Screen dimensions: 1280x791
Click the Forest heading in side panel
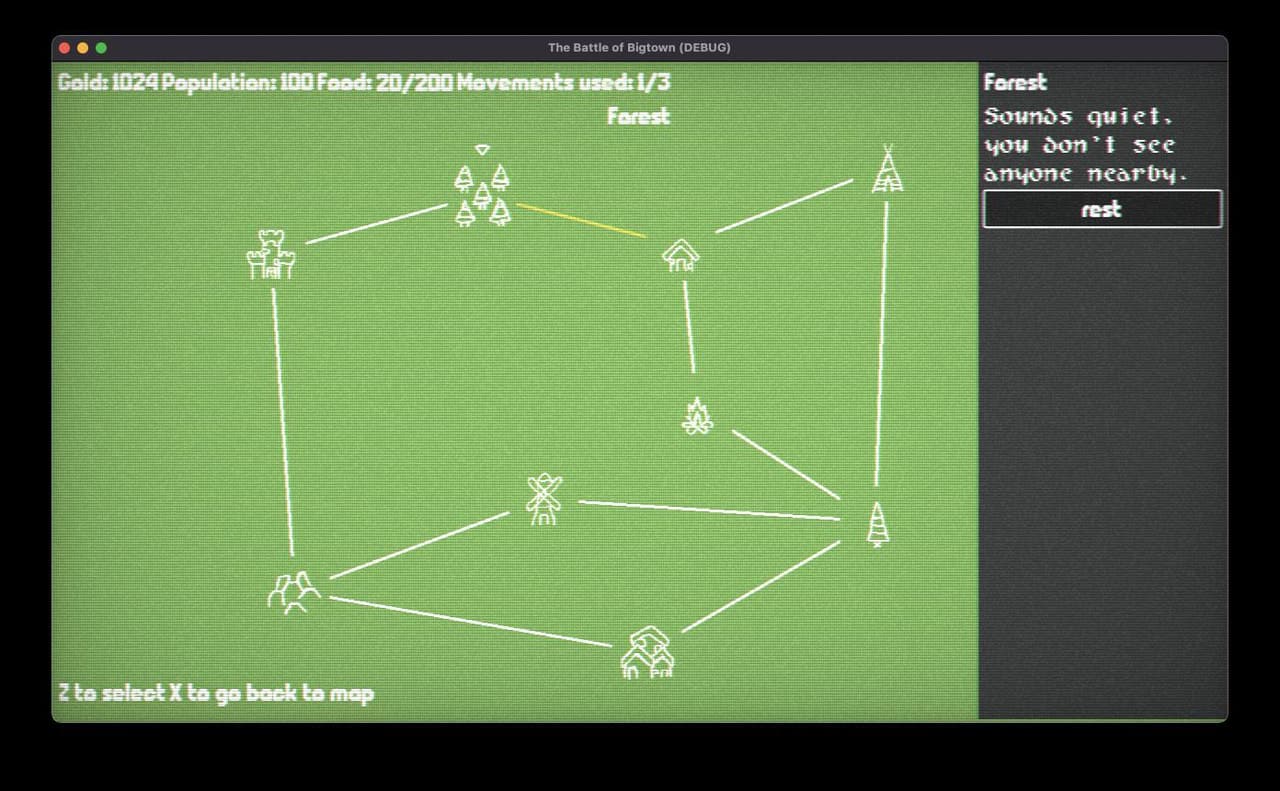coord(1015,82)
